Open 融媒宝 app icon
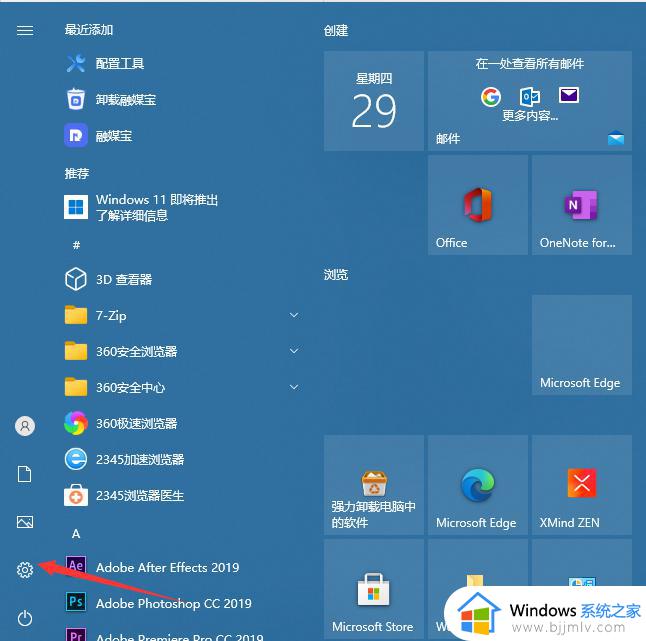 click(76, 135)
